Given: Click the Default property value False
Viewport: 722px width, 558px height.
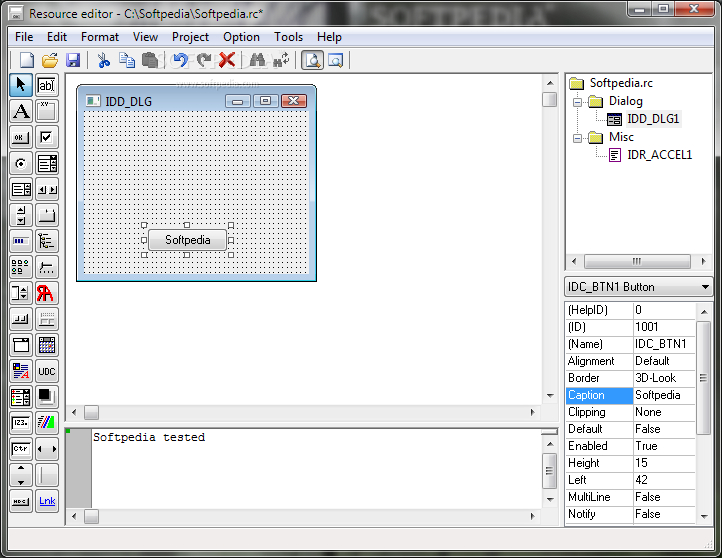Looking at the screenshot, I should [664, 429].
